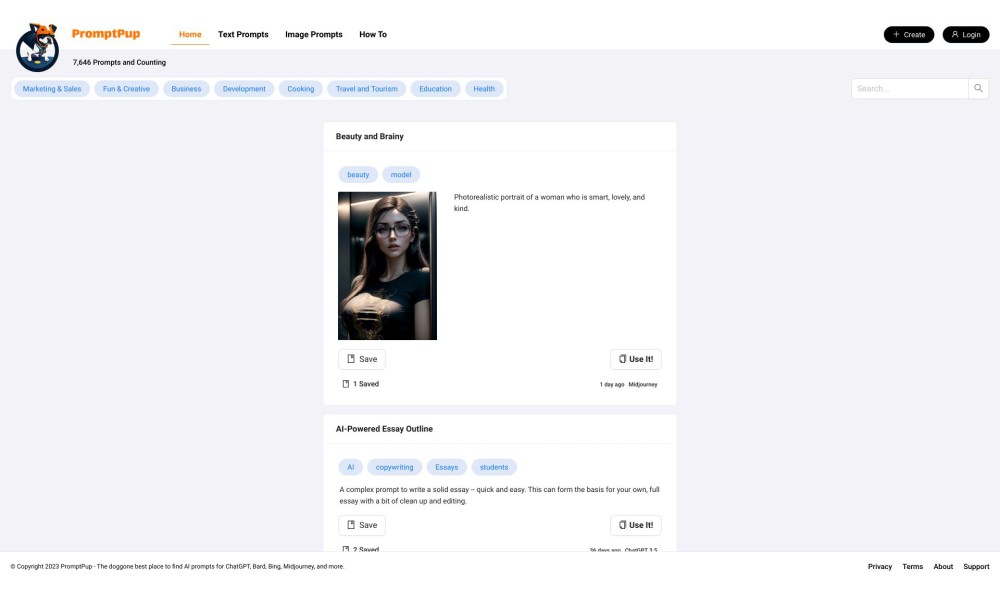This screenshot has width=1000, height=600.
Task: Open the Terms footer link
Action: coord(913,567)
